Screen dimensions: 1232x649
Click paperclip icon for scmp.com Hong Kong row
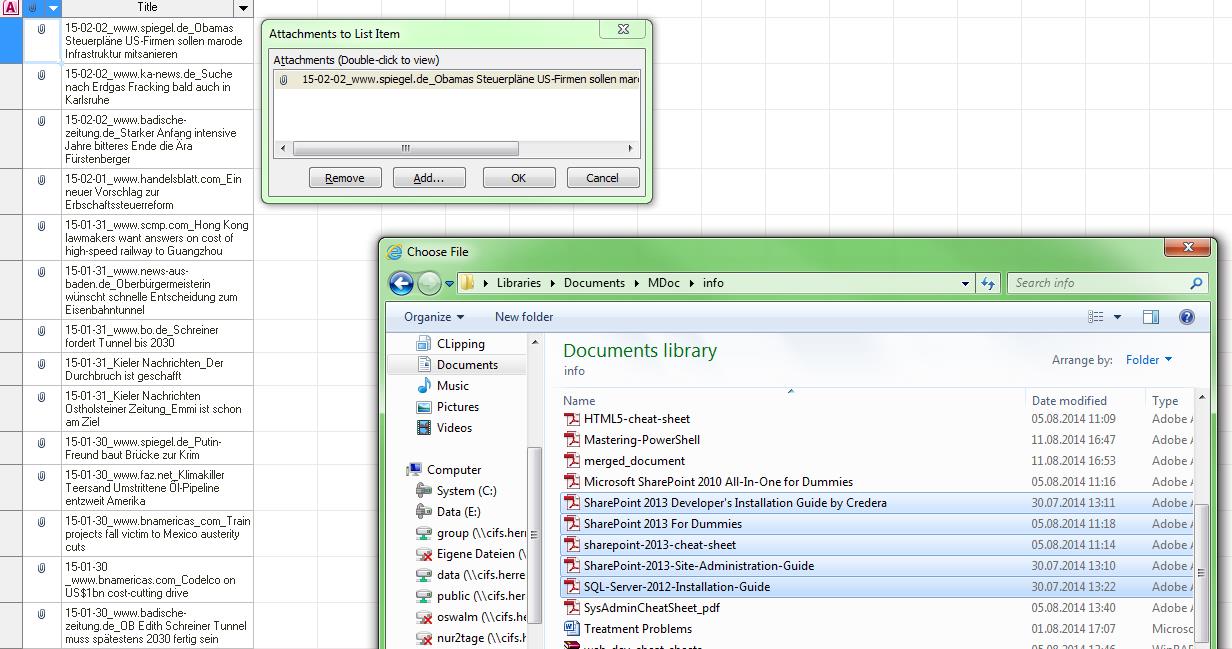point(41,227)
